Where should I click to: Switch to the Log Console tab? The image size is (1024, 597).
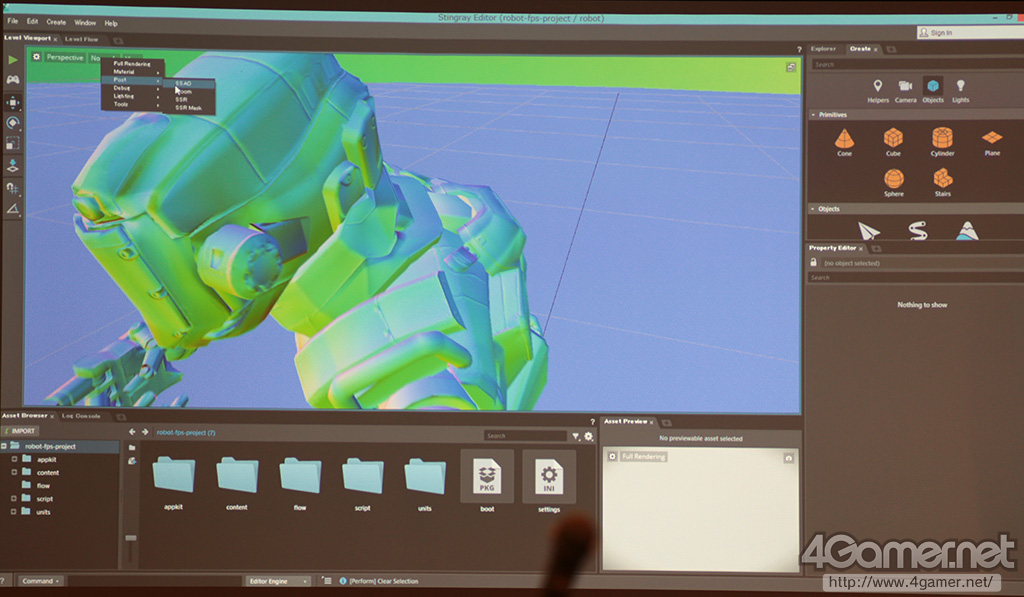pyautogui.click(x=81, y=415)
